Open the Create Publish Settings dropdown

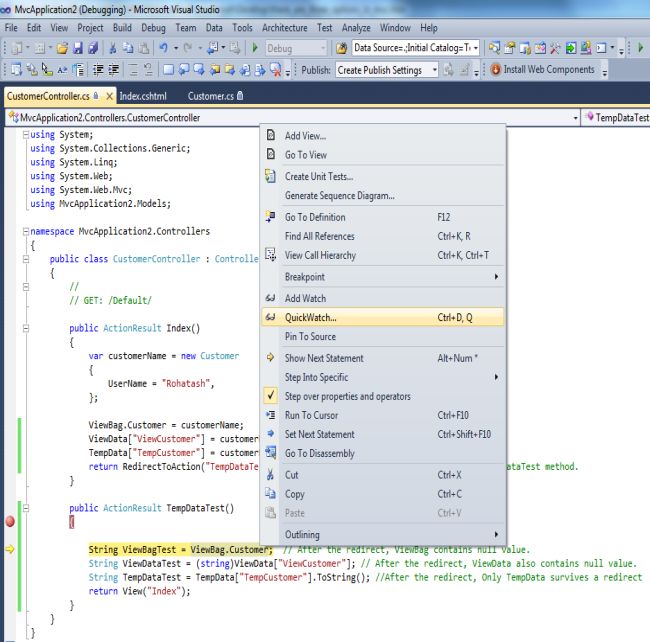pos(387,70)
